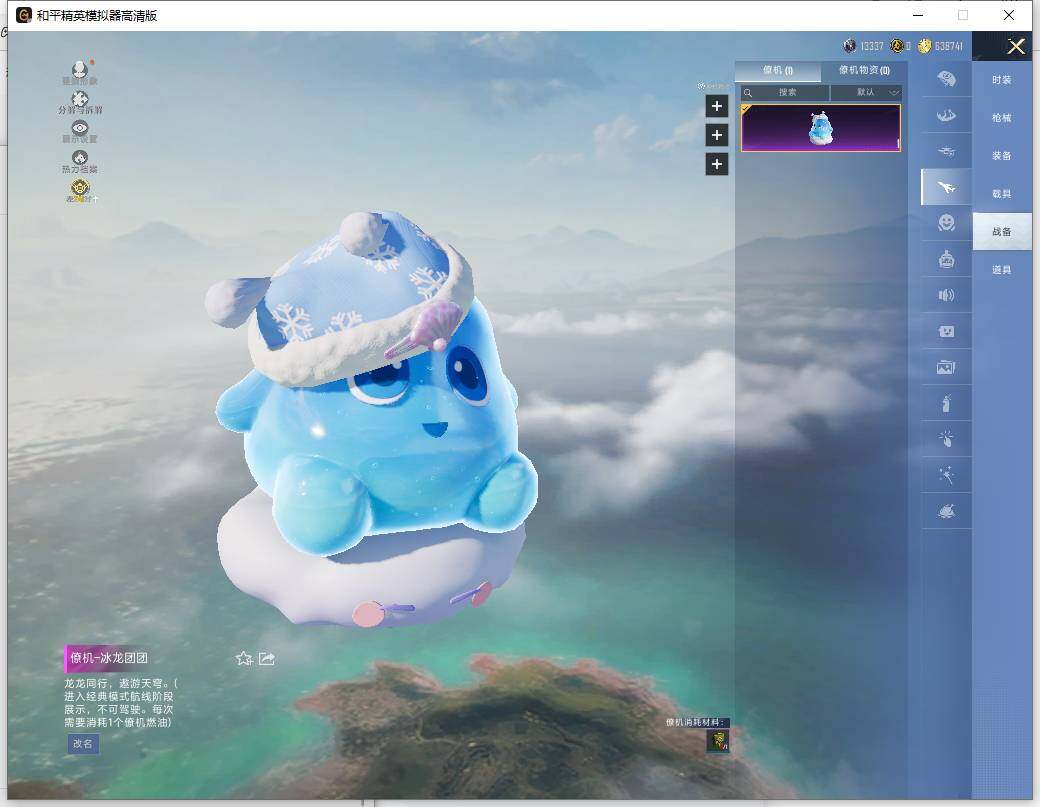Switch to the 时装 menu tab
Image resolution: width=1040 pixels, height=807 pixels.
click(1002, 80)
